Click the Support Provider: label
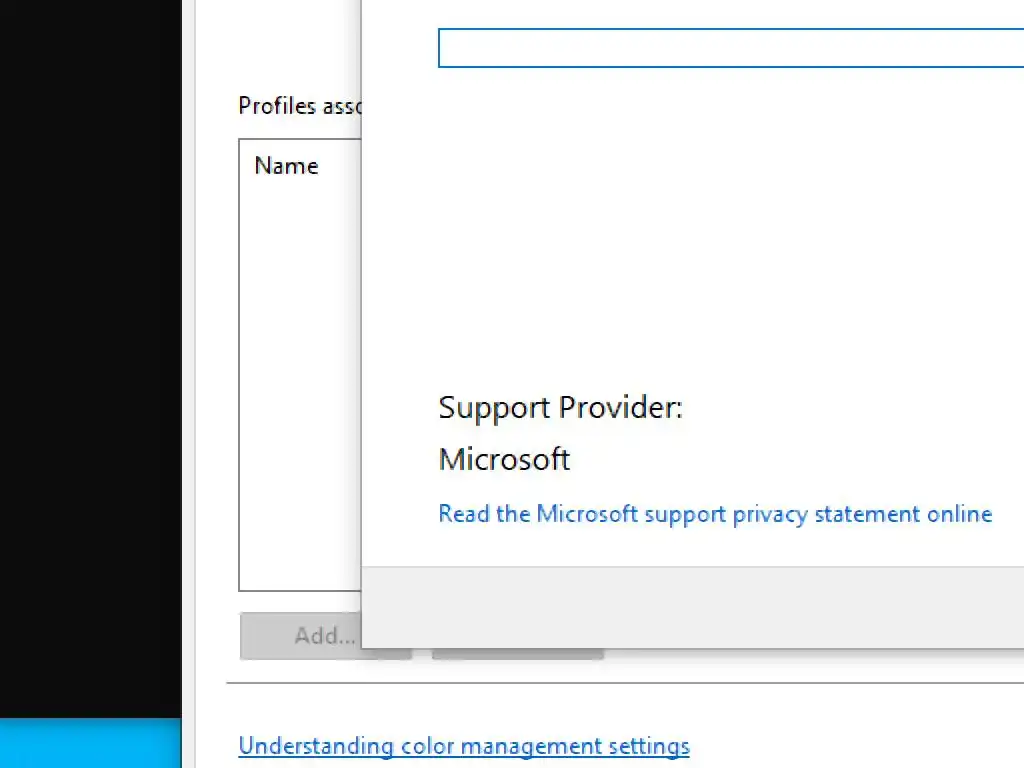 560,408
